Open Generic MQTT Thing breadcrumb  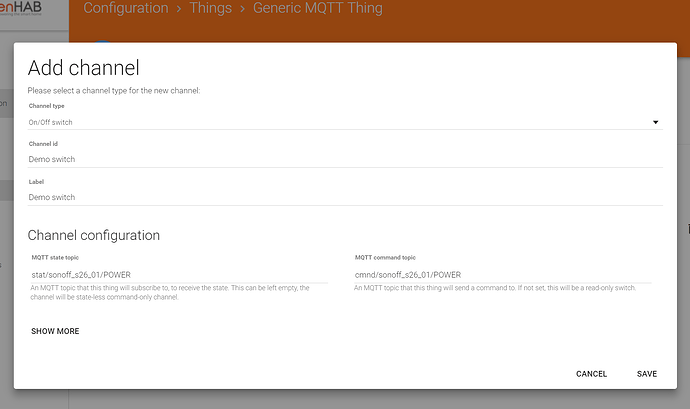click(x=318, y=8)
